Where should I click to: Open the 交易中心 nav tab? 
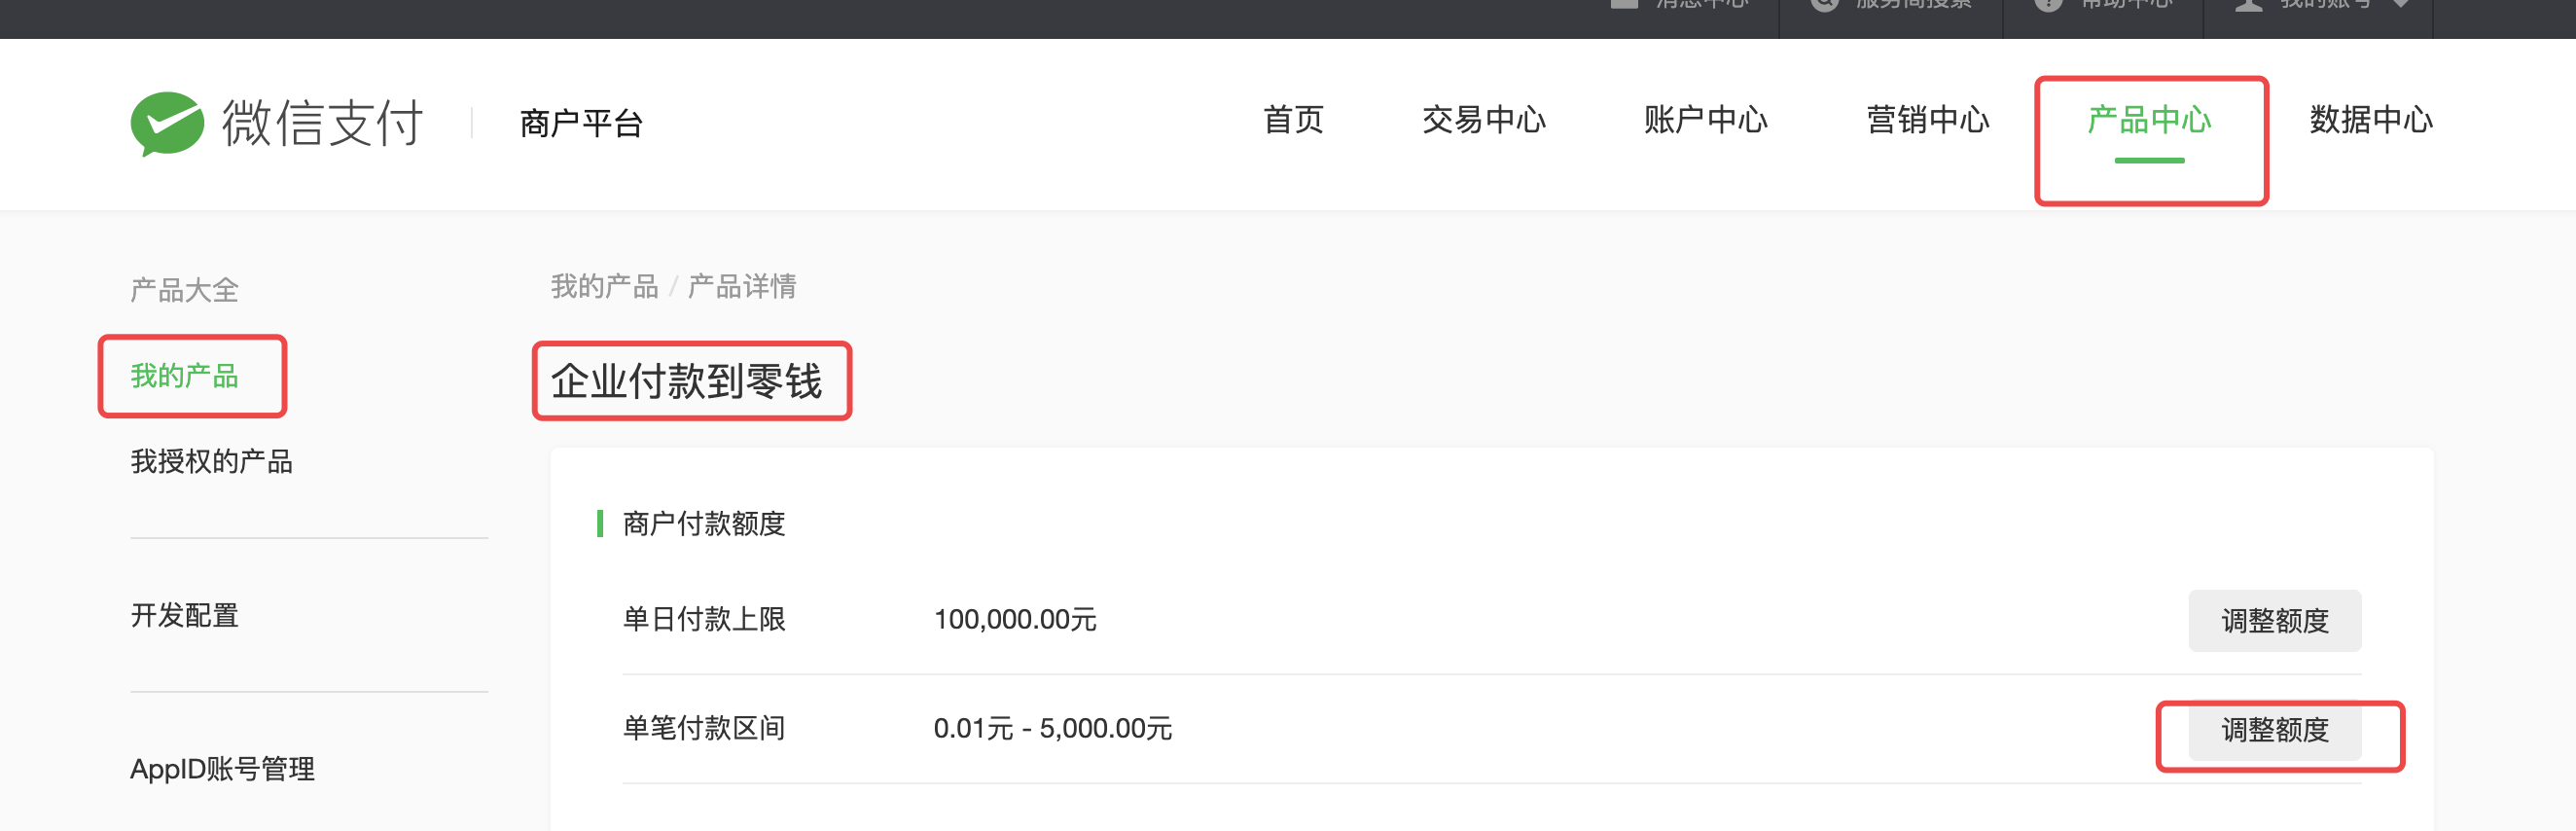pyautogui.click(x=1484, y=120)
